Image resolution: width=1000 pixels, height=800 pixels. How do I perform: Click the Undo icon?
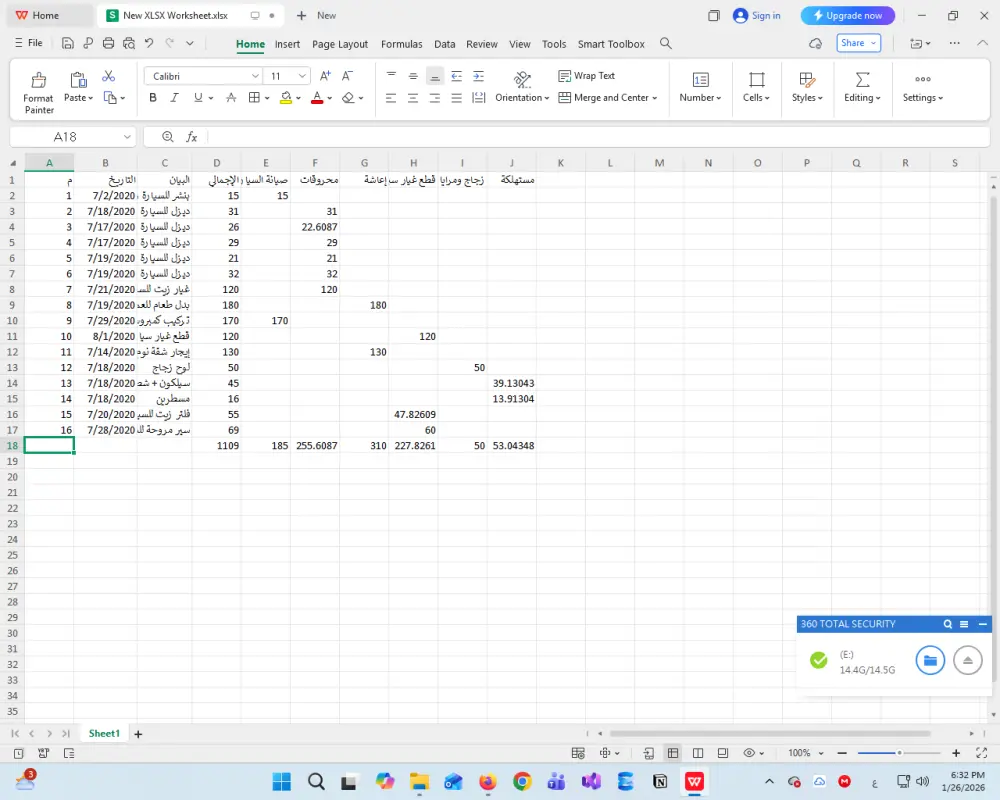tap(148, 43)
